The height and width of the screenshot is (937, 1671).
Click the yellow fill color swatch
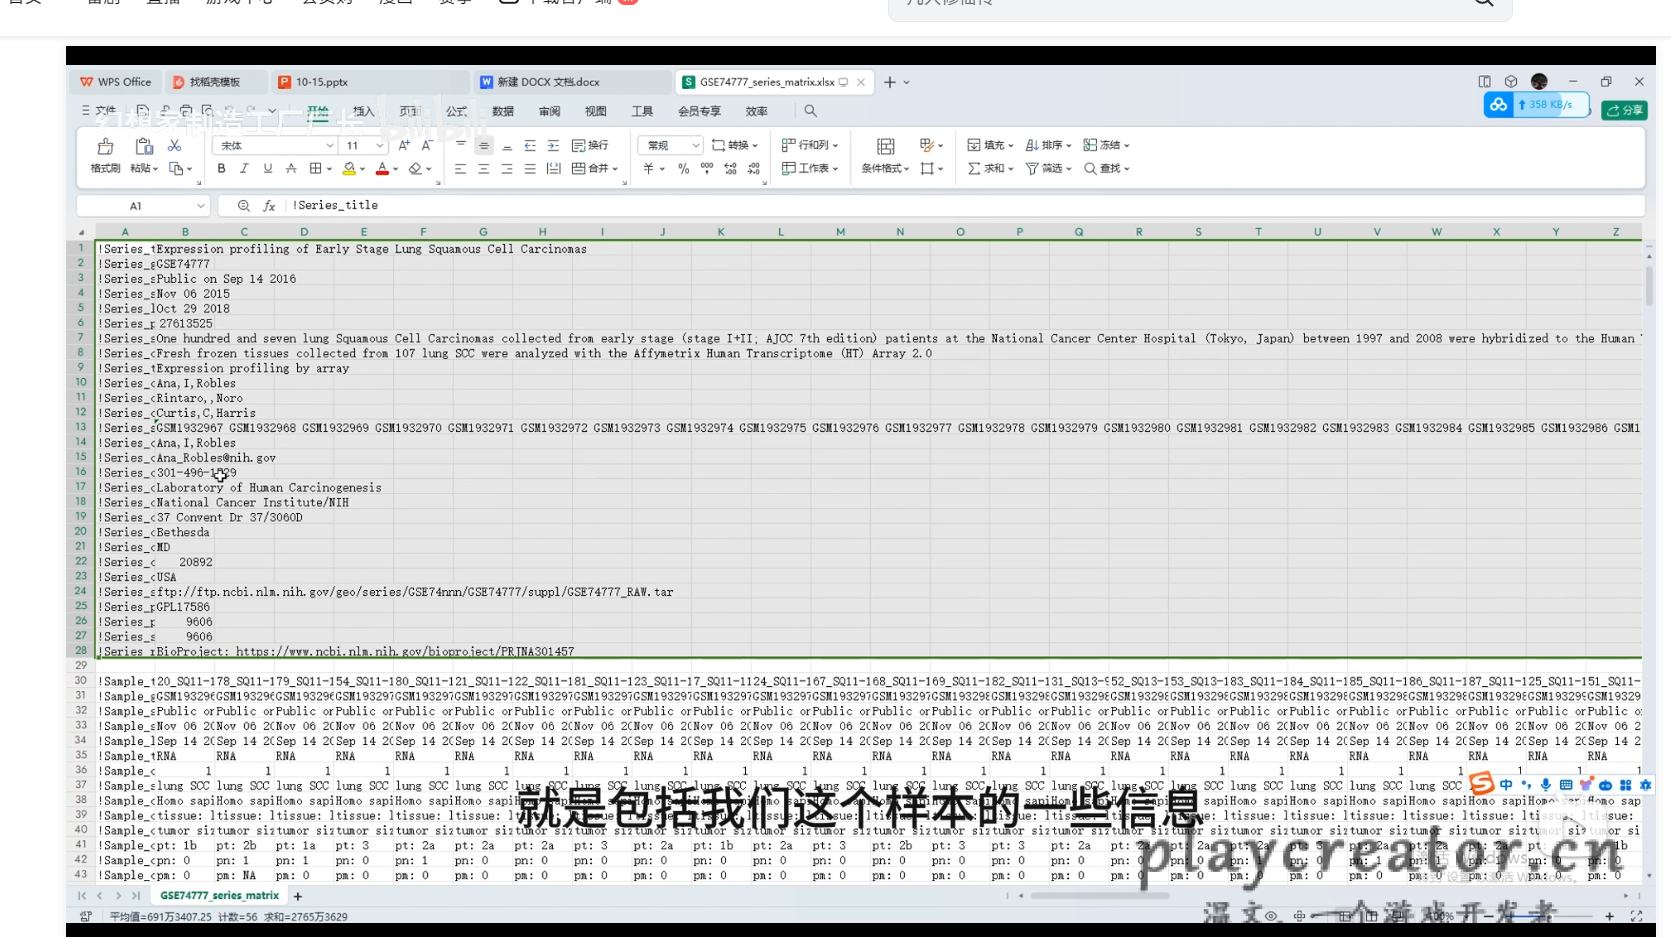(348, 169)
